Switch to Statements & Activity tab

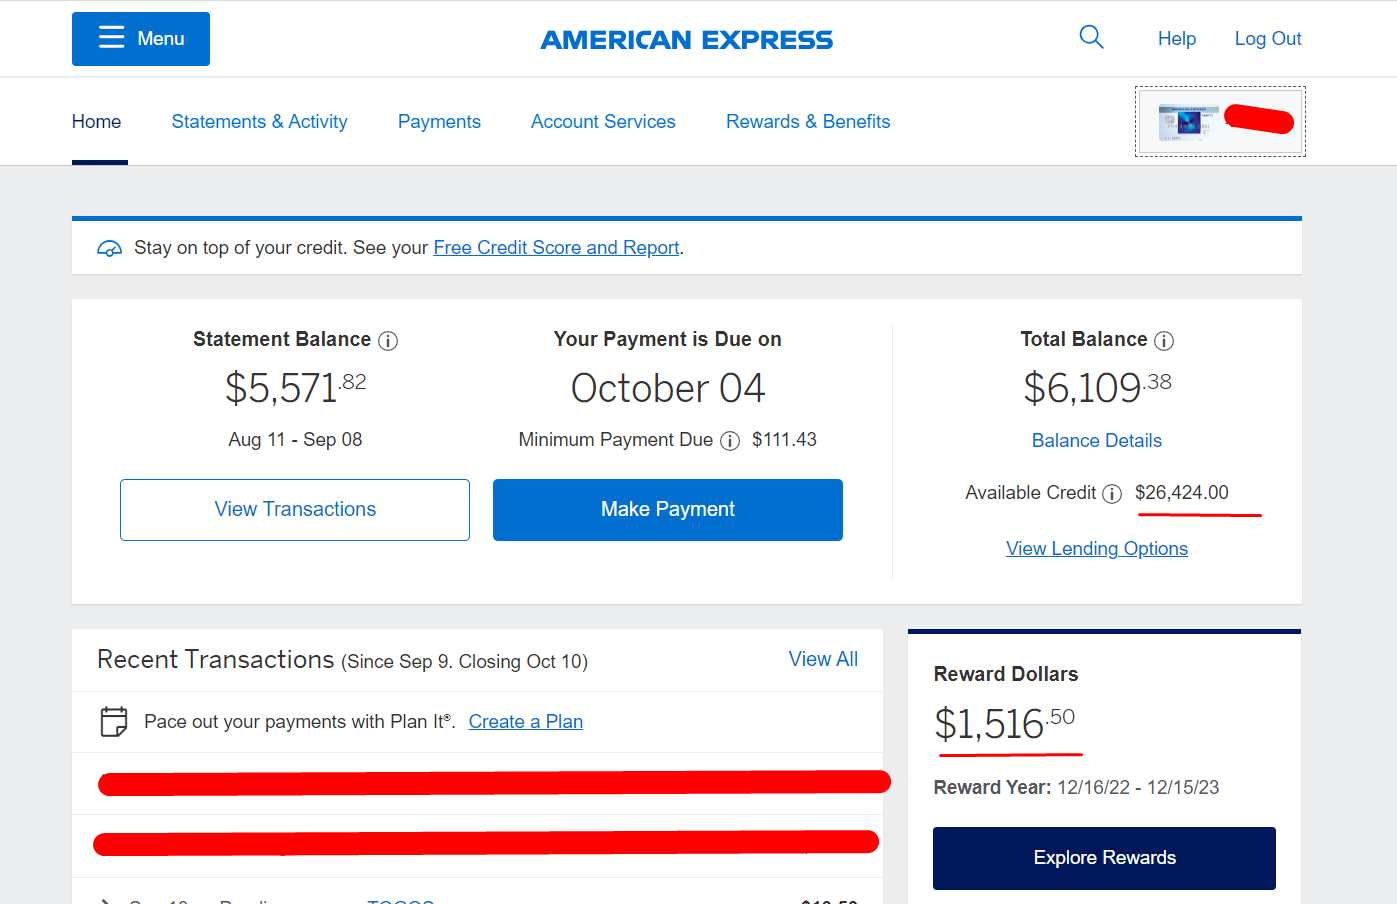pyautogui.click(x=260, y=122)
